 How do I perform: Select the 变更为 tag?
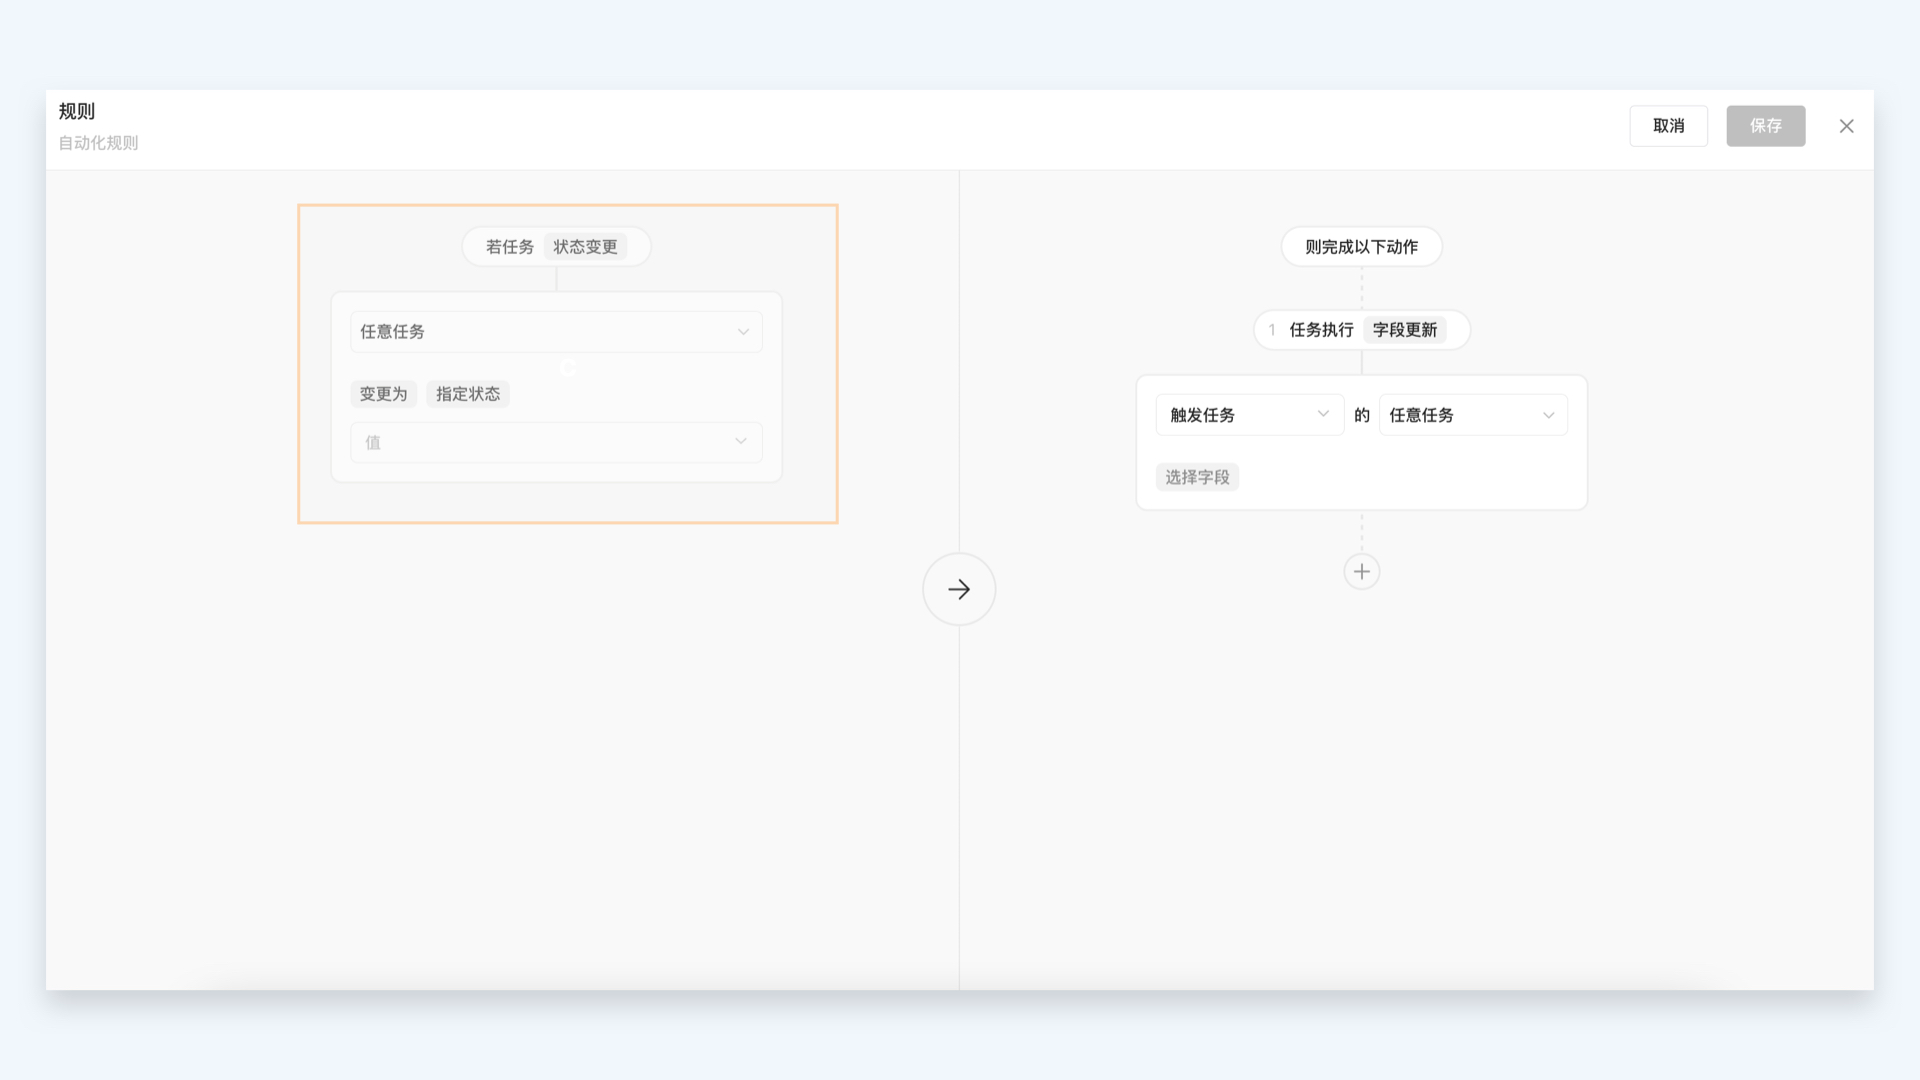[383, 394]
